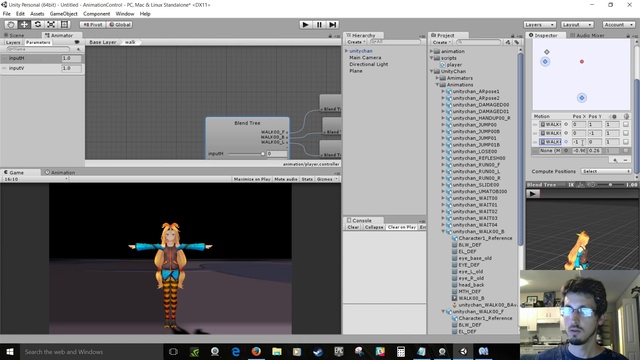Viewport: 640px width, 360px height.
Task: Select the Rect transform tool
Action: [64, 24]
